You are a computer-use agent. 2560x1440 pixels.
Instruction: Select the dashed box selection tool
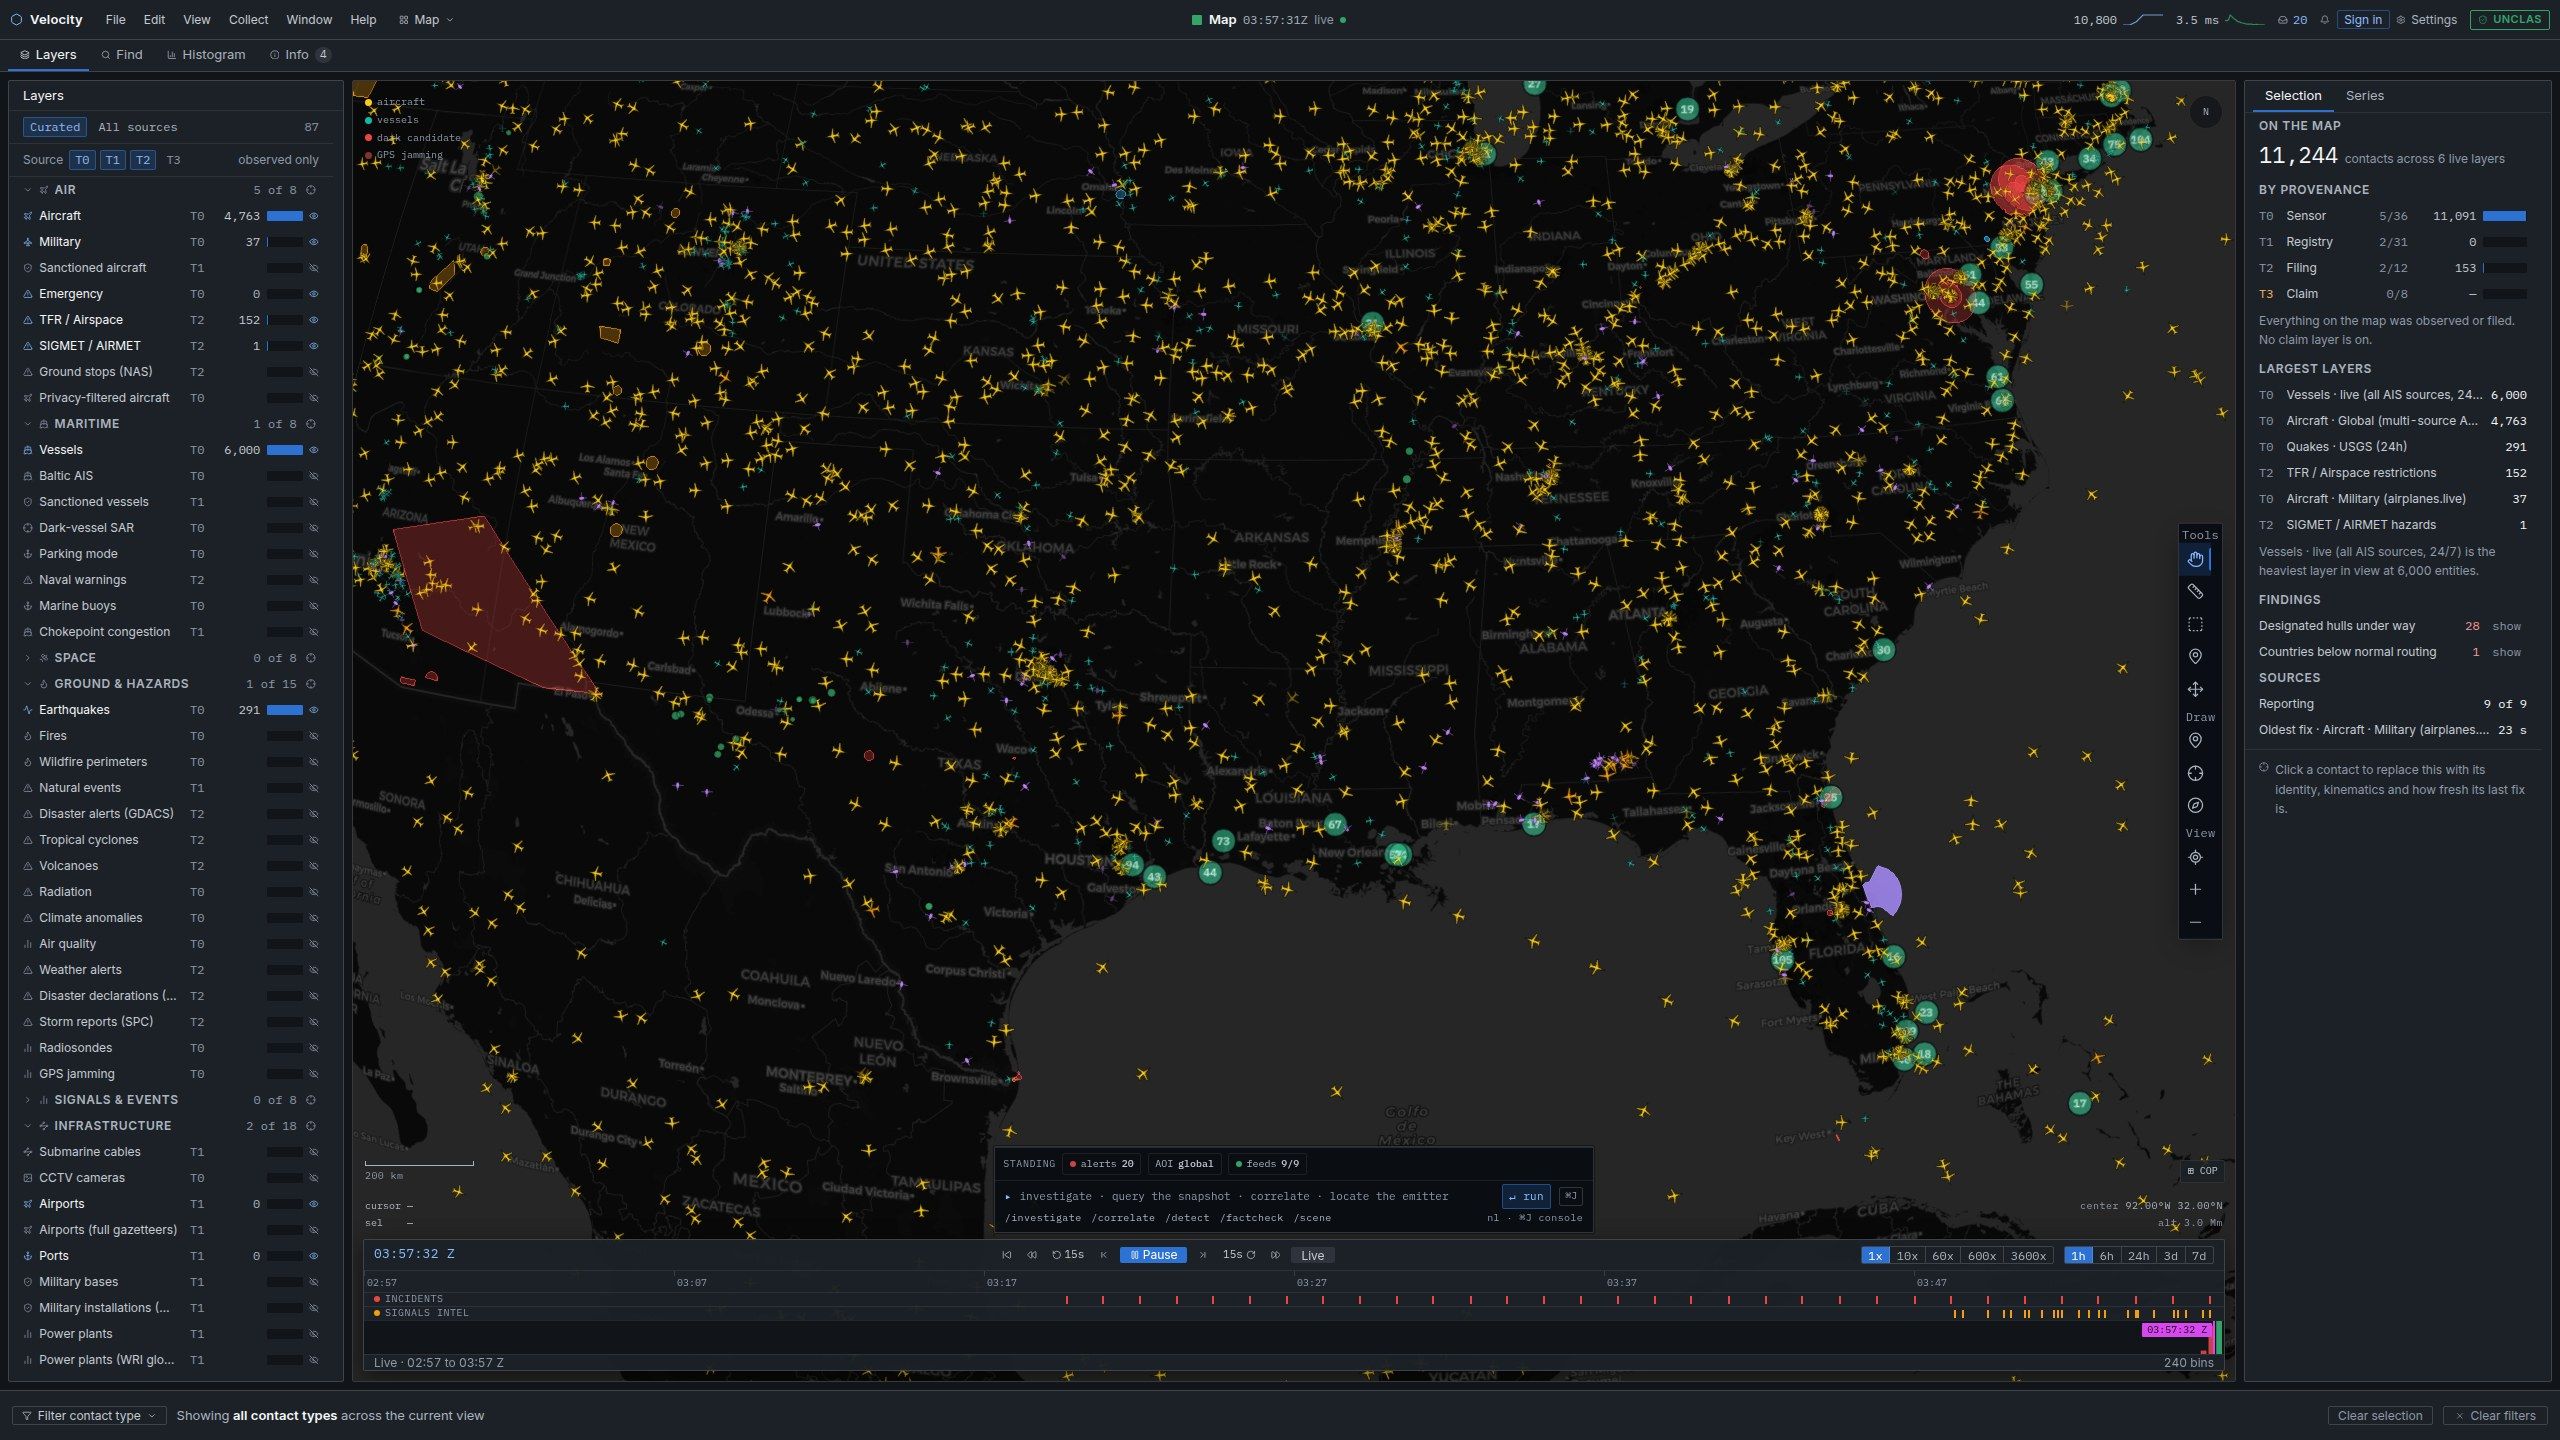2195,624
